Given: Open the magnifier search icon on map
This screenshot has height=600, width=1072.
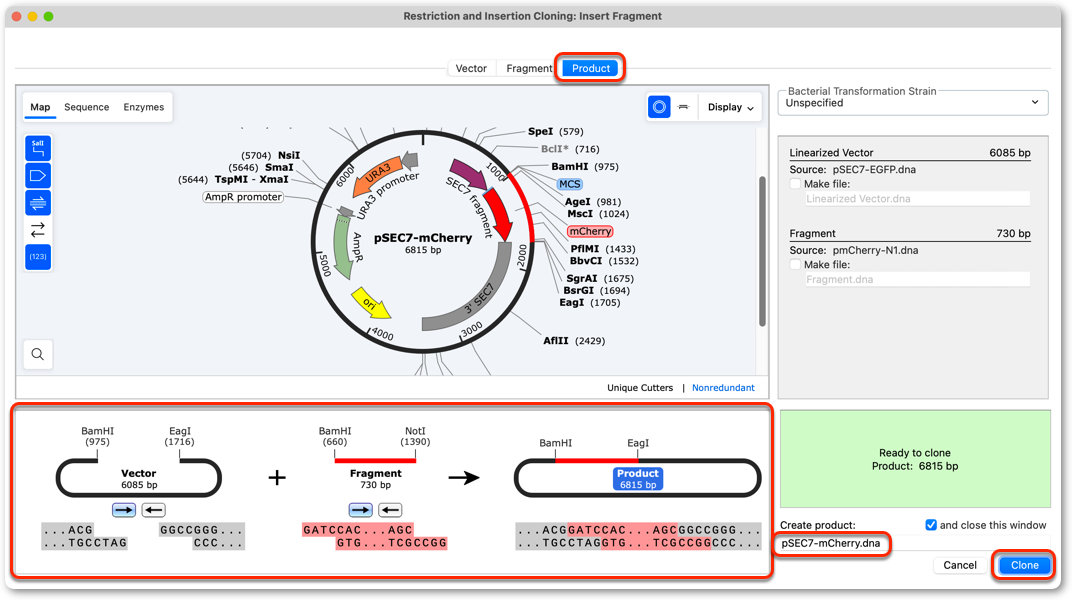Looking at the screenshot, I should [38, 354].
